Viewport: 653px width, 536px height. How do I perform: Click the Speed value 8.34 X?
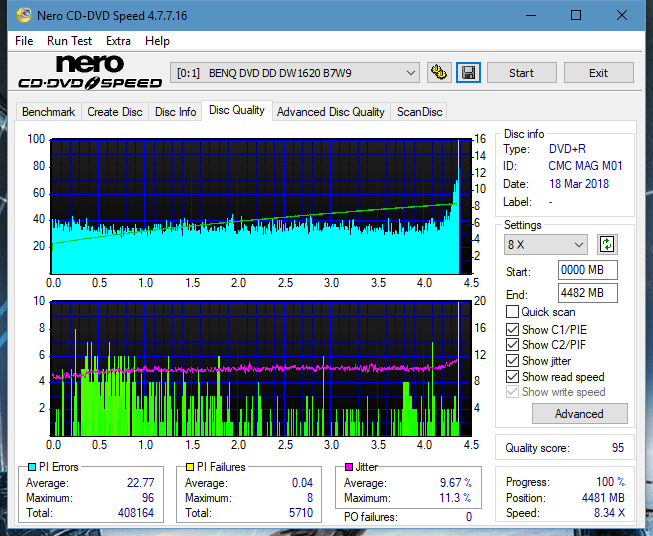(609, 513)
